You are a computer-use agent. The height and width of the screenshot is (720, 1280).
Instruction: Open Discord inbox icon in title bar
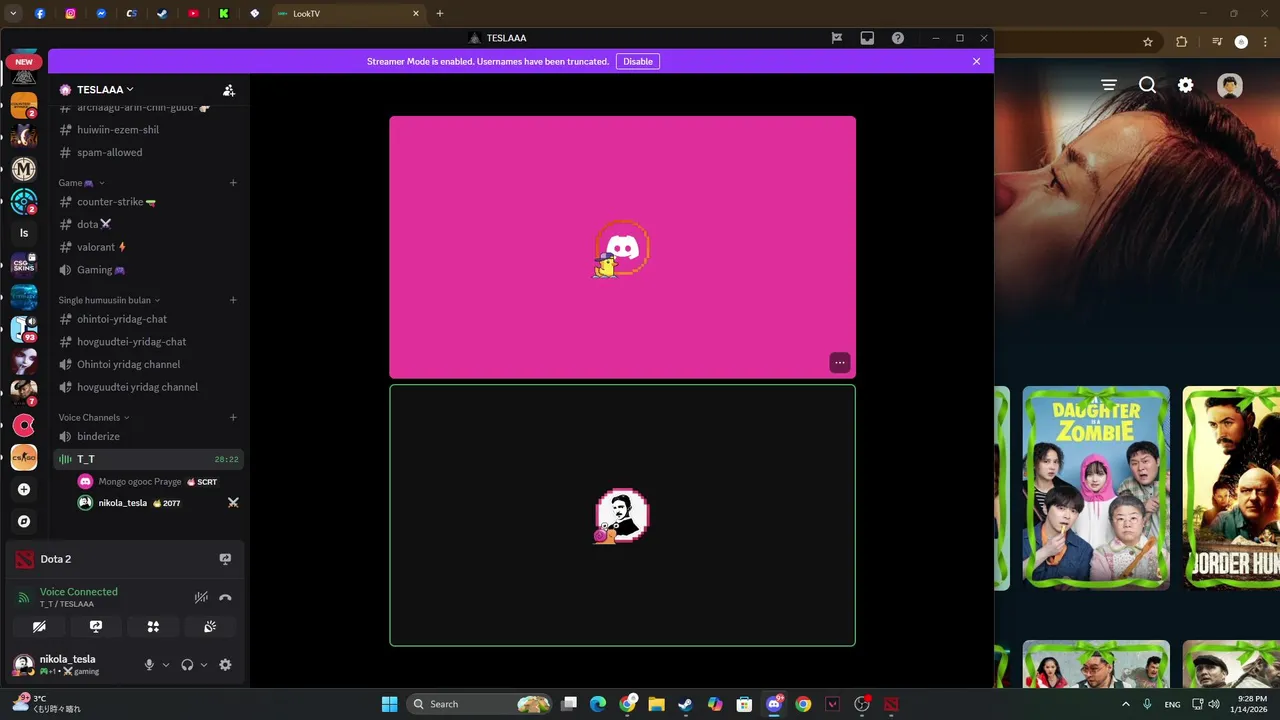(867, 38)
